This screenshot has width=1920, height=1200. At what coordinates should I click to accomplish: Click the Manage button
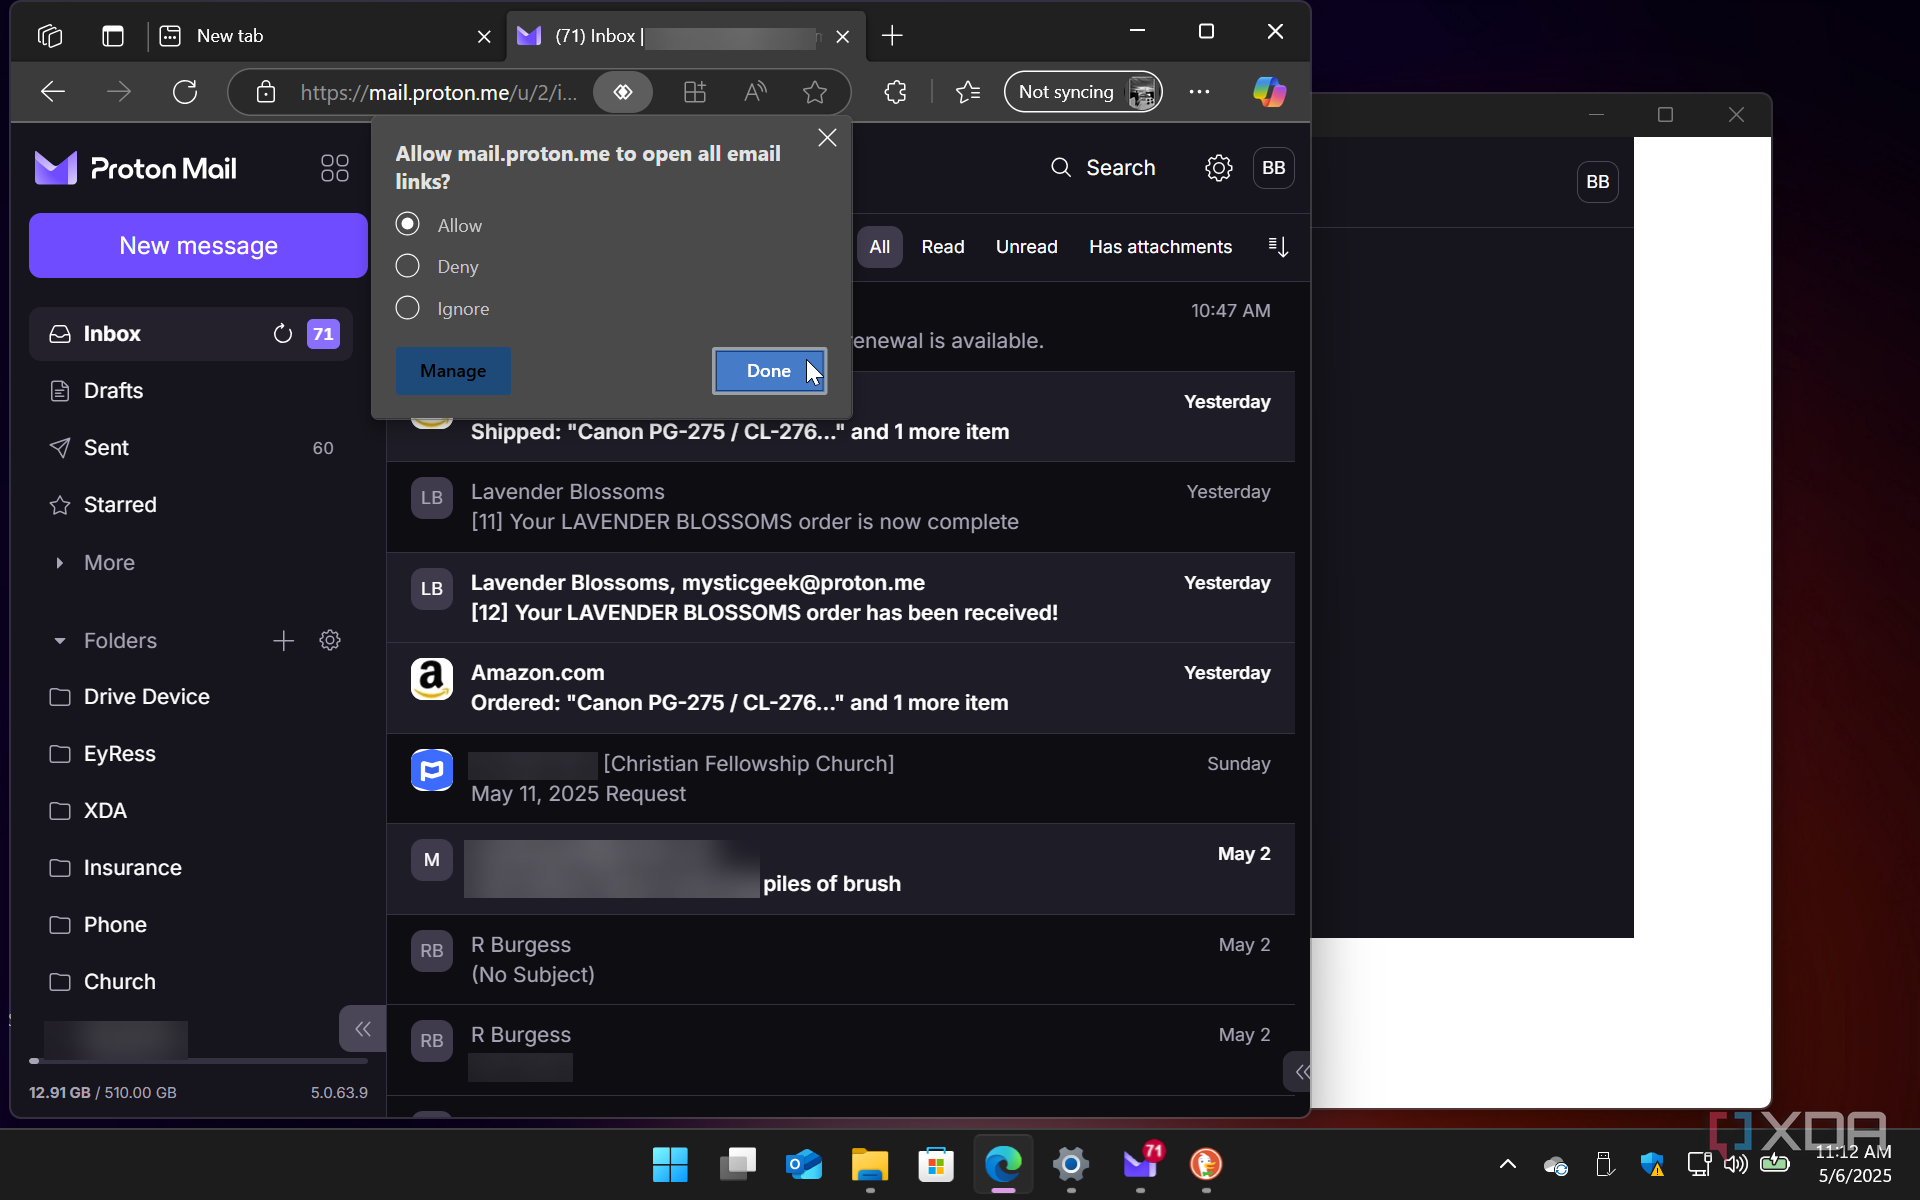click(453, 371)
